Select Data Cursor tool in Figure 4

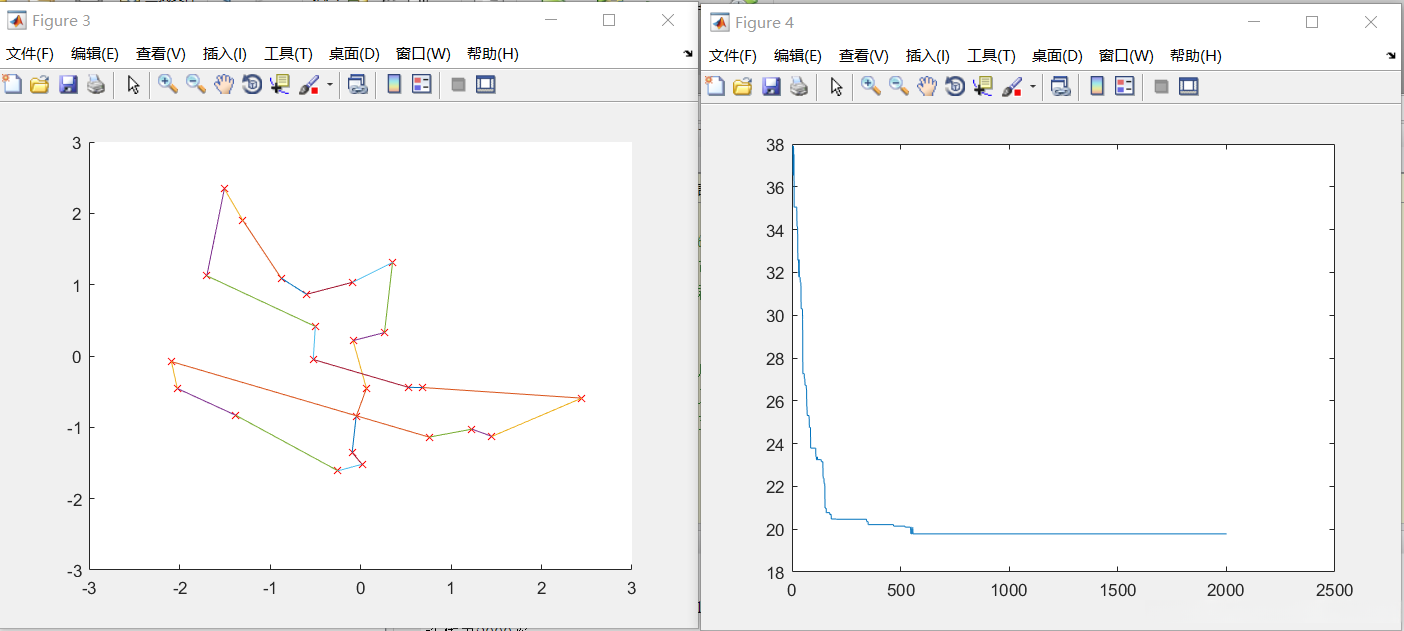click(x=983, y=87)
